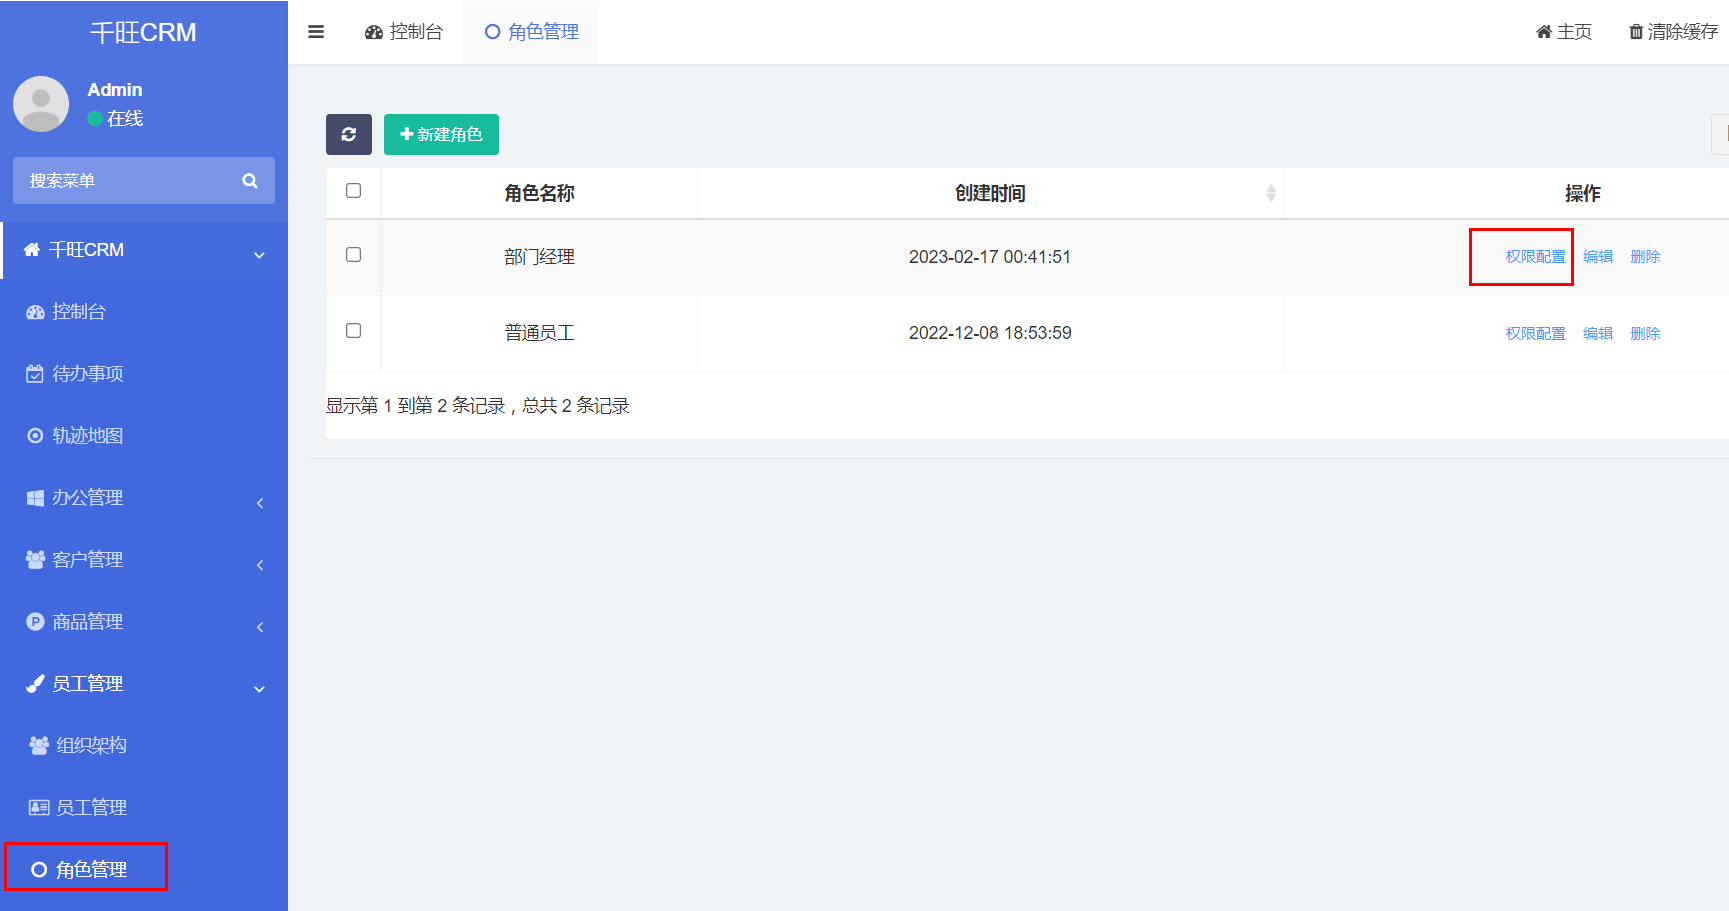This screenshot has width=1729, height=911.
Task: Click the refresh table button
Action: (x=349, y=134)
